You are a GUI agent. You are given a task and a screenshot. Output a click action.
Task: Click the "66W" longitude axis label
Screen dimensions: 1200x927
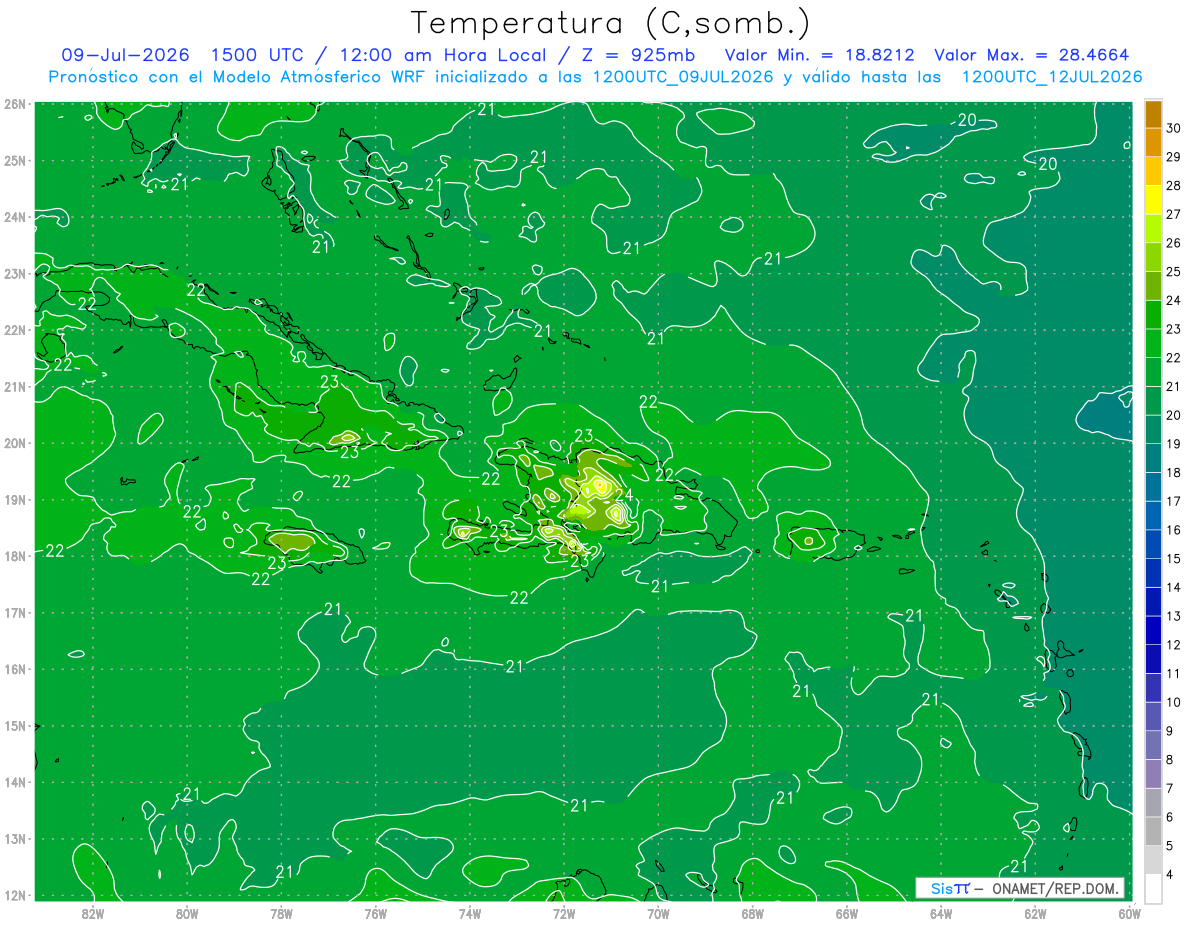tap(847, 913)
